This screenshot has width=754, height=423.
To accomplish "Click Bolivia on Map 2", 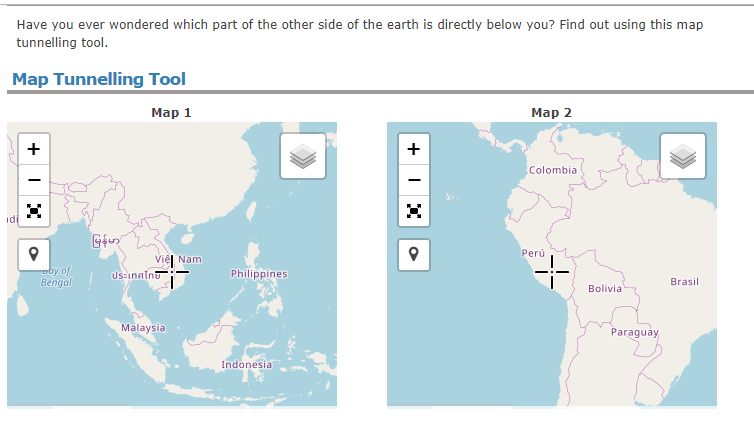I will coord(605,288).
